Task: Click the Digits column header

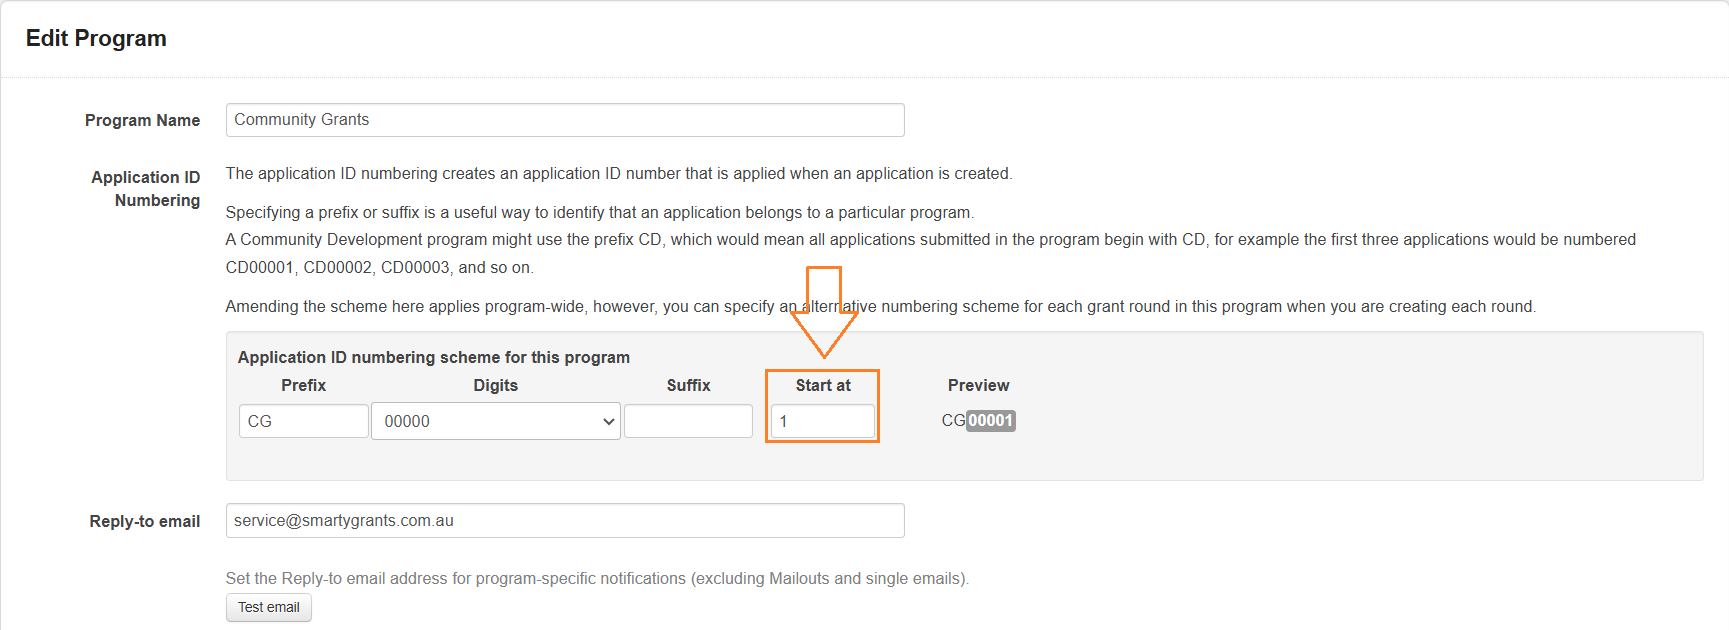Action: pyautogui.click(x=495, y=385)
